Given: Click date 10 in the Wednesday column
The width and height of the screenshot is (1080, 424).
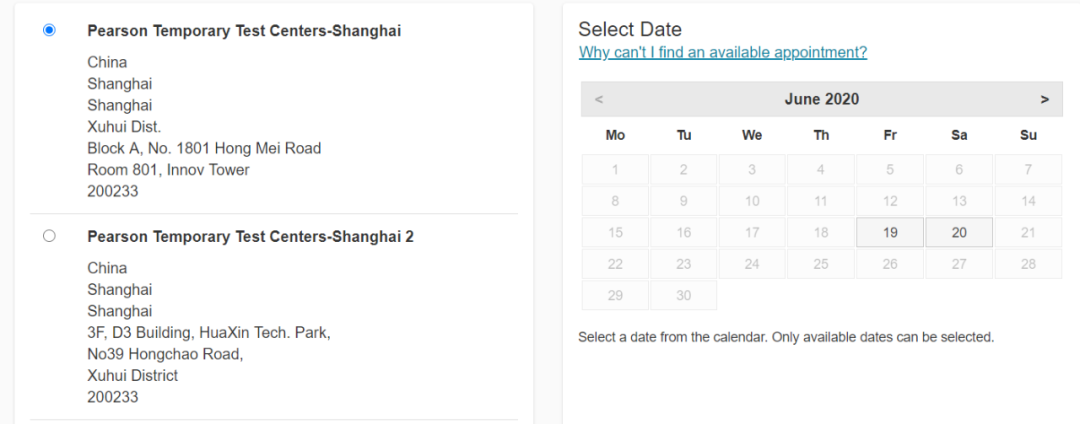Looking at the screenshot, I should 752,201.
